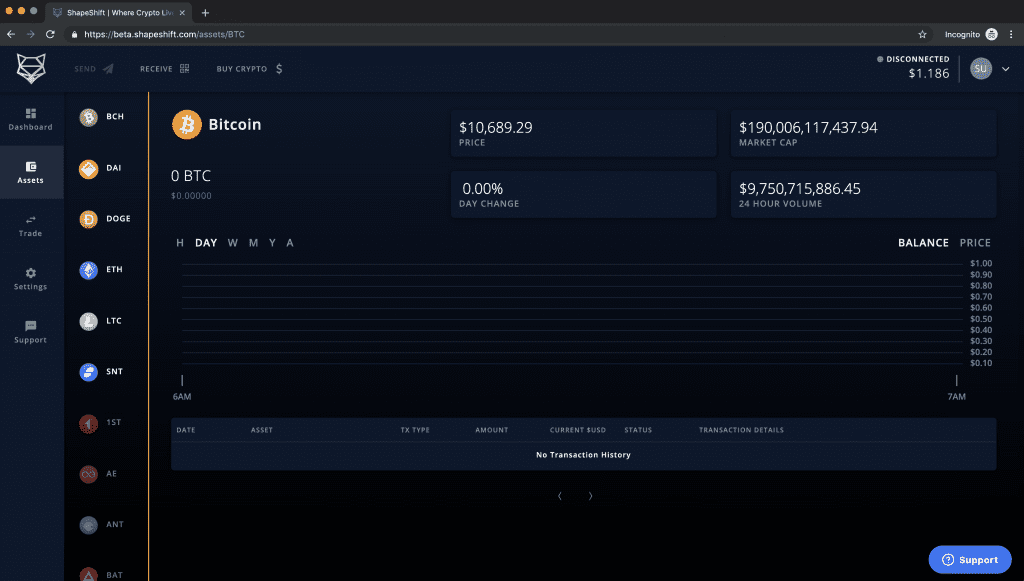
Task: Bookmark this page with the star icon
Action: tap(922, 35)
